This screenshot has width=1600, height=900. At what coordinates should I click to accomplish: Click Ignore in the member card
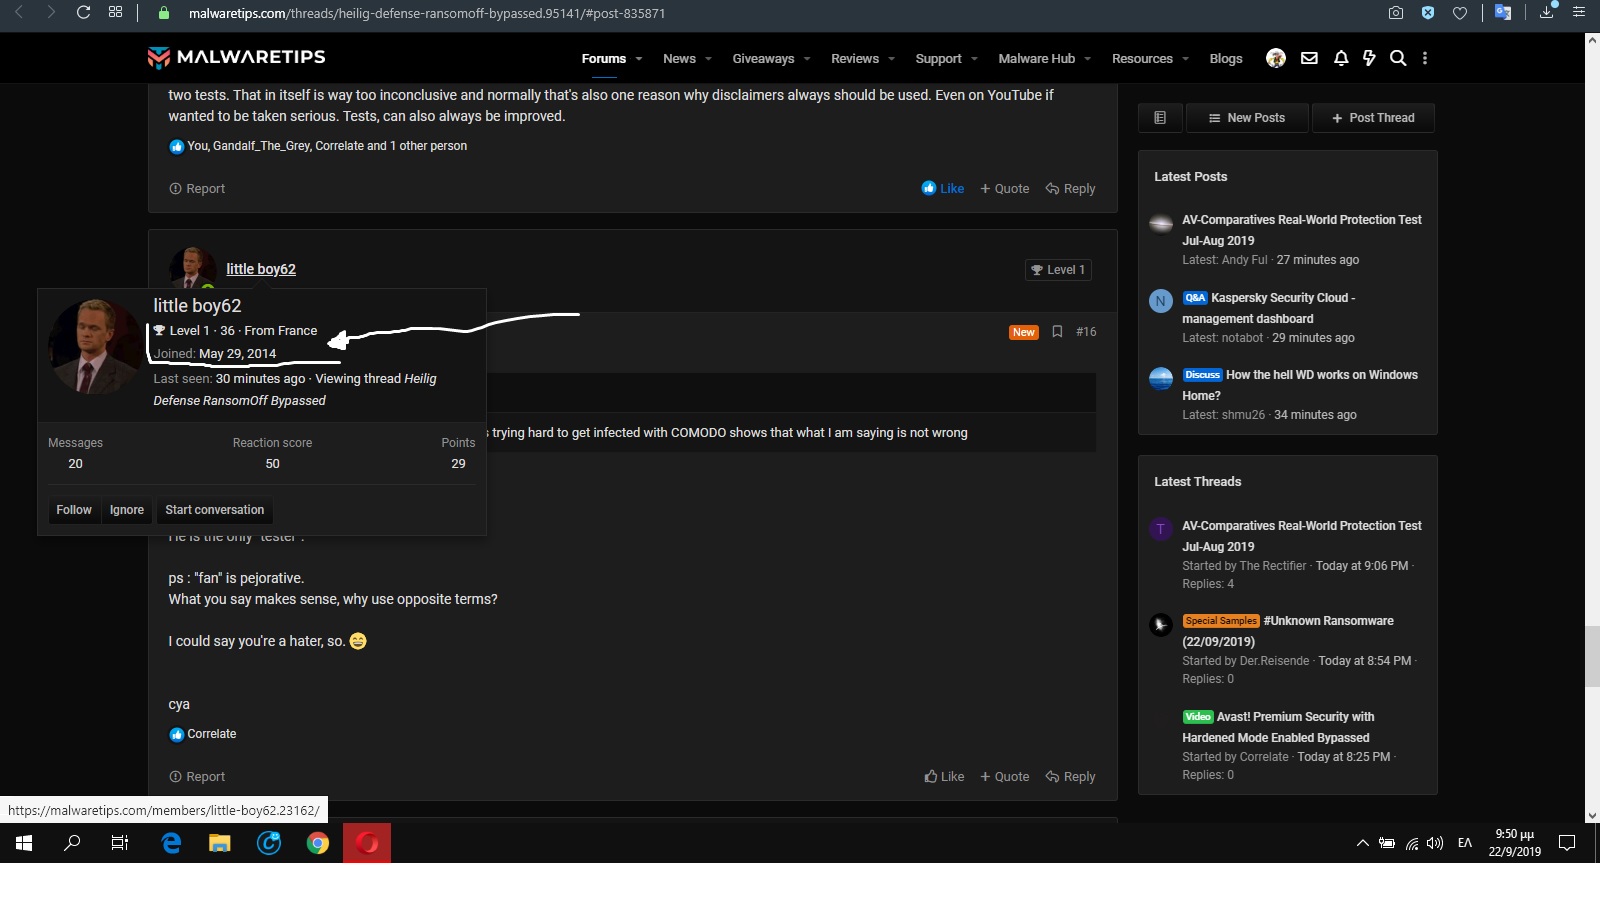point(127,510)
